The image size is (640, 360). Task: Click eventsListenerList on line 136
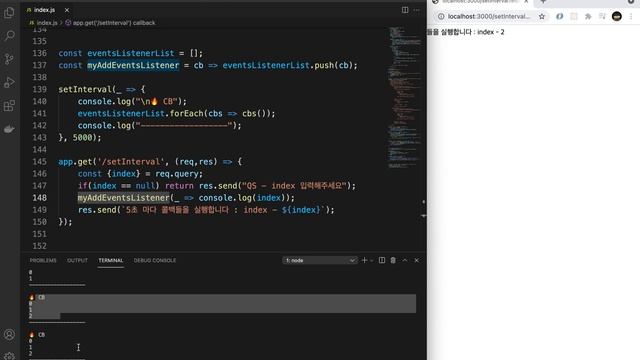pos(131,53)
